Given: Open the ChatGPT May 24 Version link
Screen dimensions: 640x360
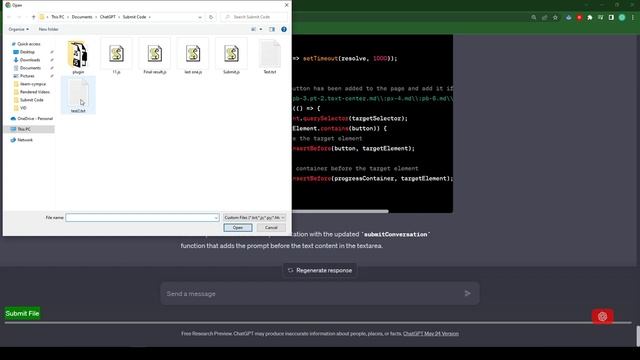Looking at the screenshot, I should [431, 333].
